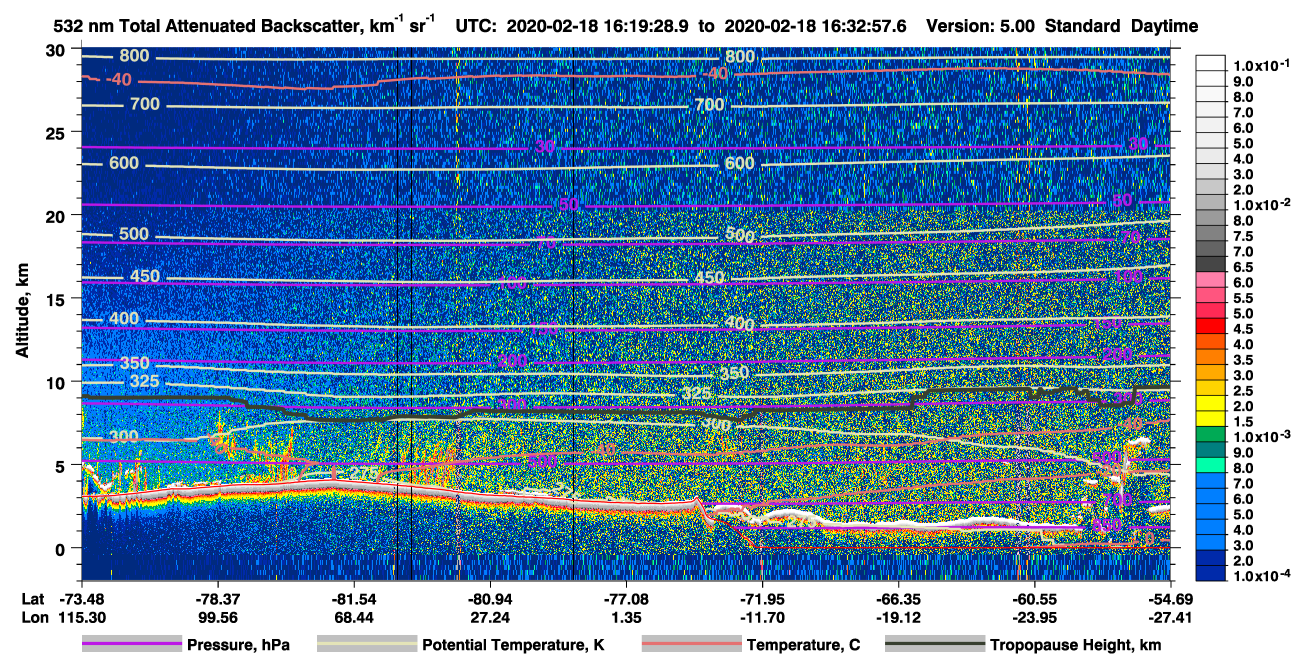Click the 'UTC:' label in header
Image resolution: width=1300 pixels, height=667 pixels.
(x=476, y=27)
